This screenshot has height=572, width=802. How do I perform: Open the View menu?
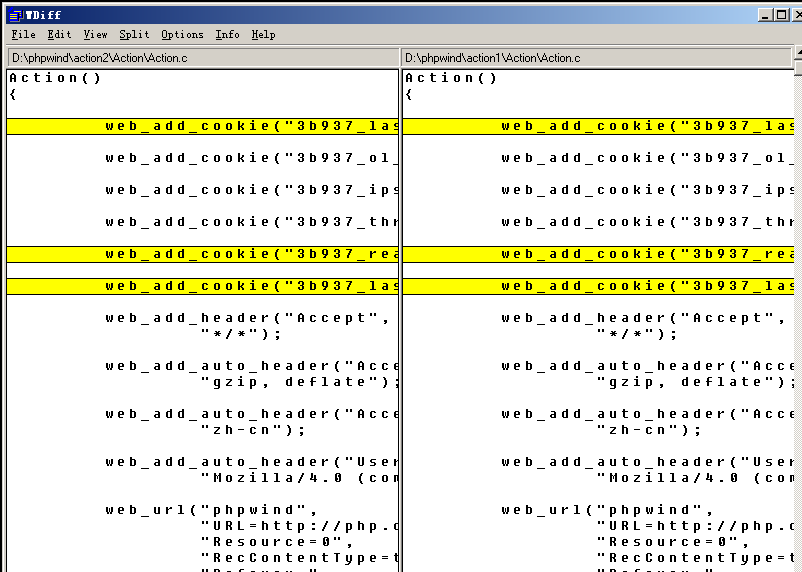tap(96, 34)
